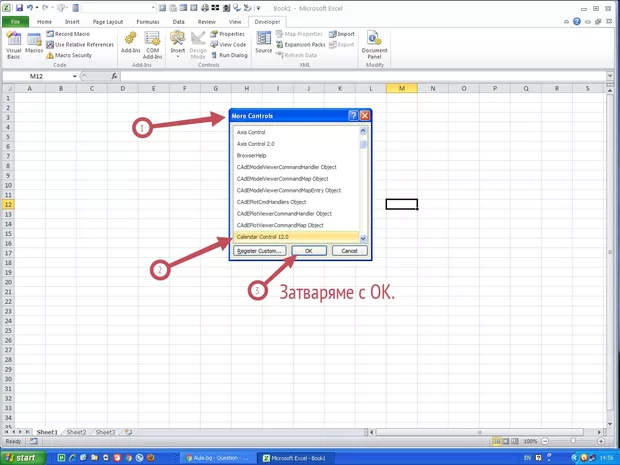Click OK in More Controls dialog
This screenshot has height=465, width=620.
pos(309,250)
